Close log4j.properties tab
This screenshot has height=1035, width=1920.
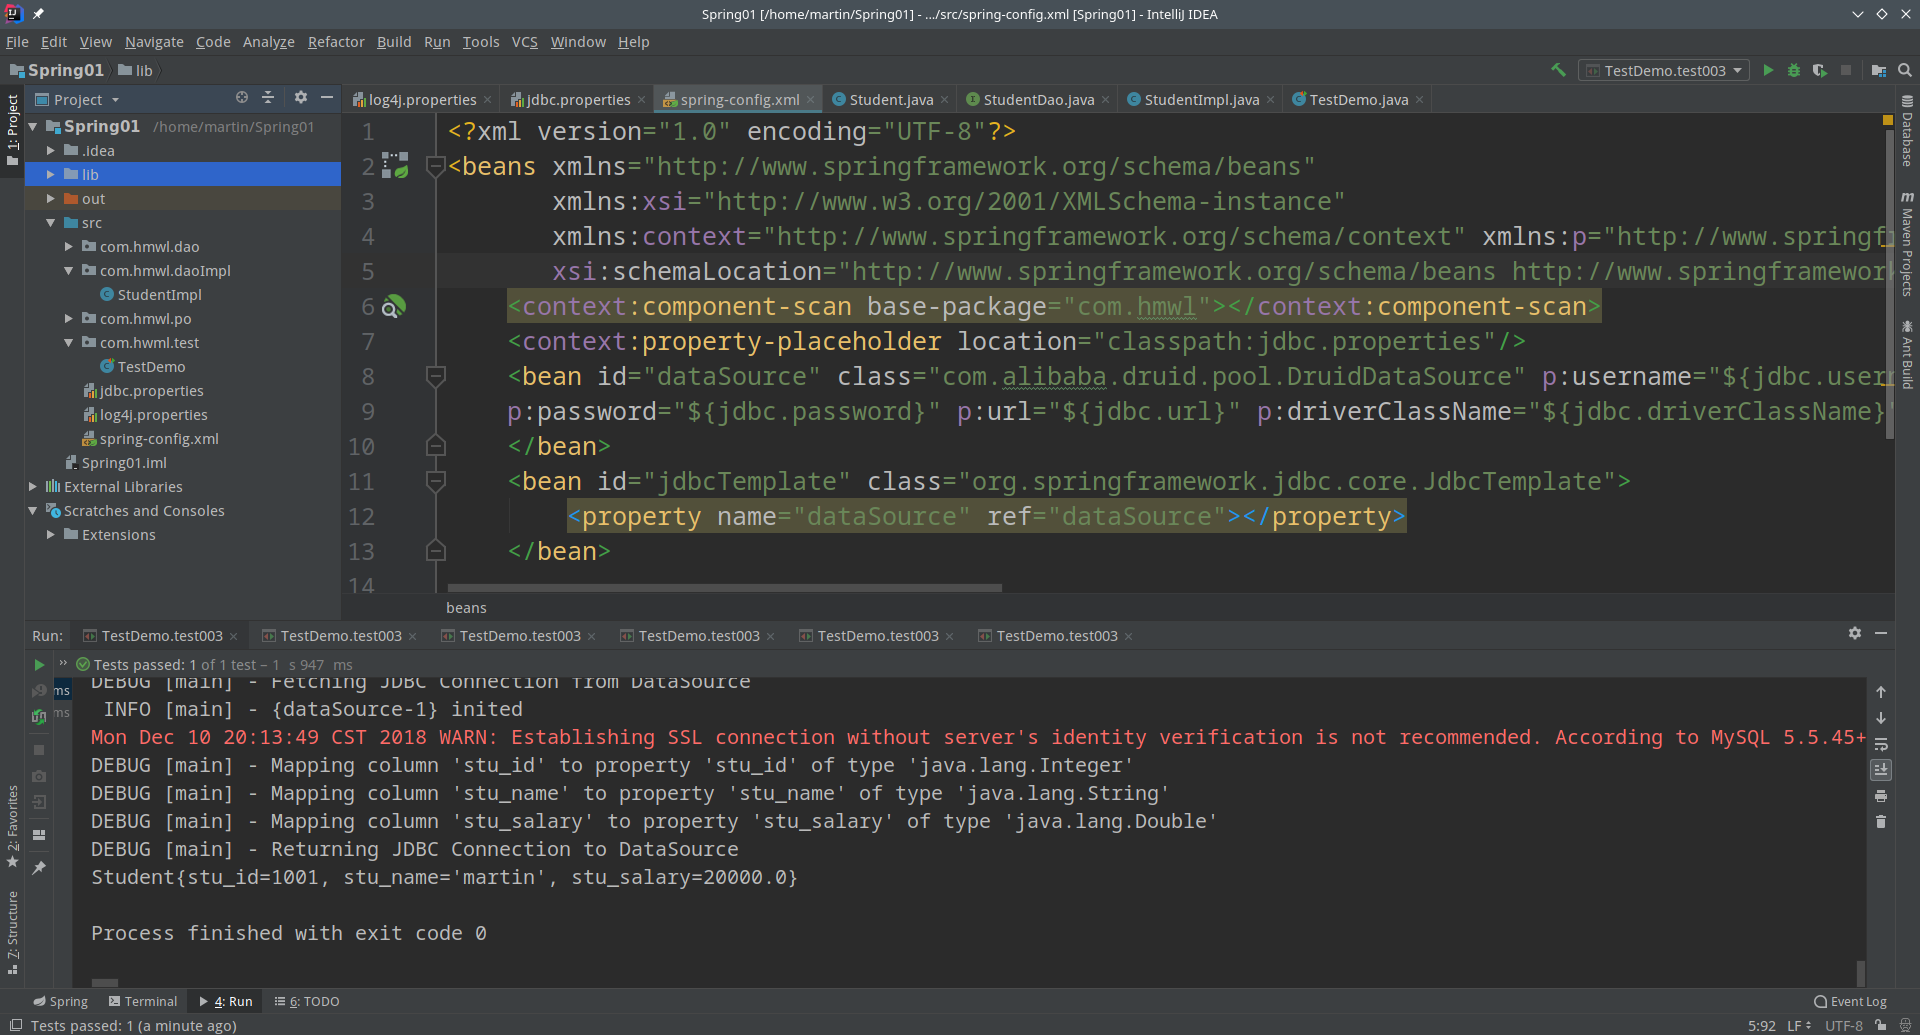488,100
